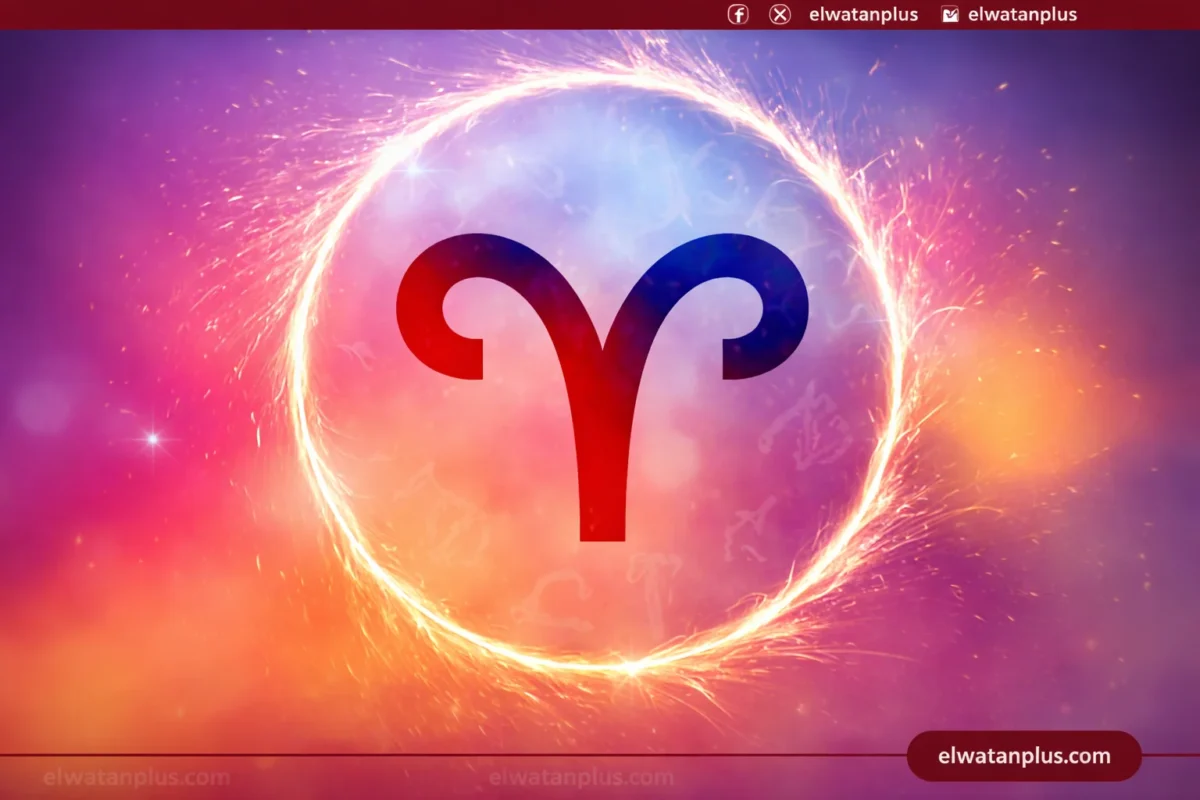Click the Facebook icon in top bar
1200x800 pixels.
click(x=738, y=15)
